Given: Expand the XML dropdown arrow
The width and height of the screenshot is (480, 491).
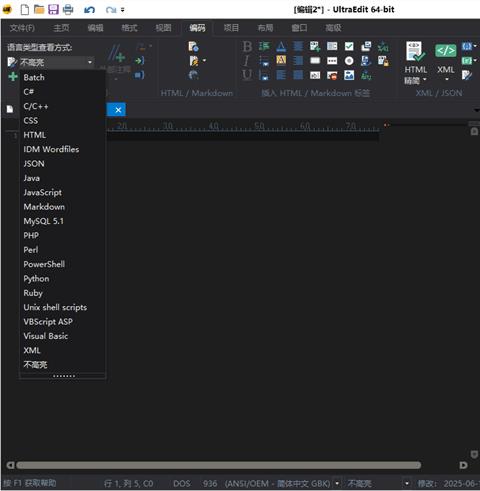Looking at the screenshot, I should point(447,79).
